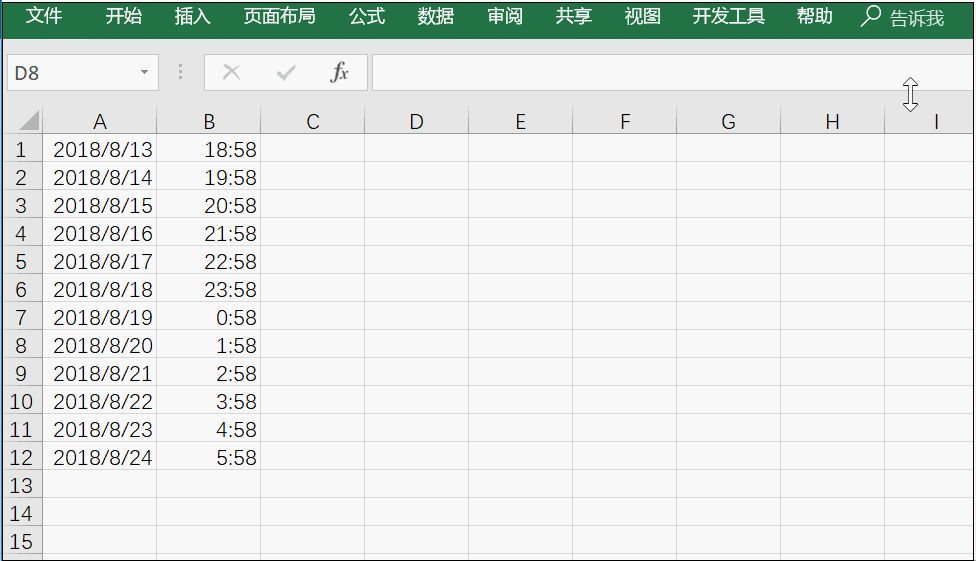
Task: Select row 5 header
Action: point(21,261)
